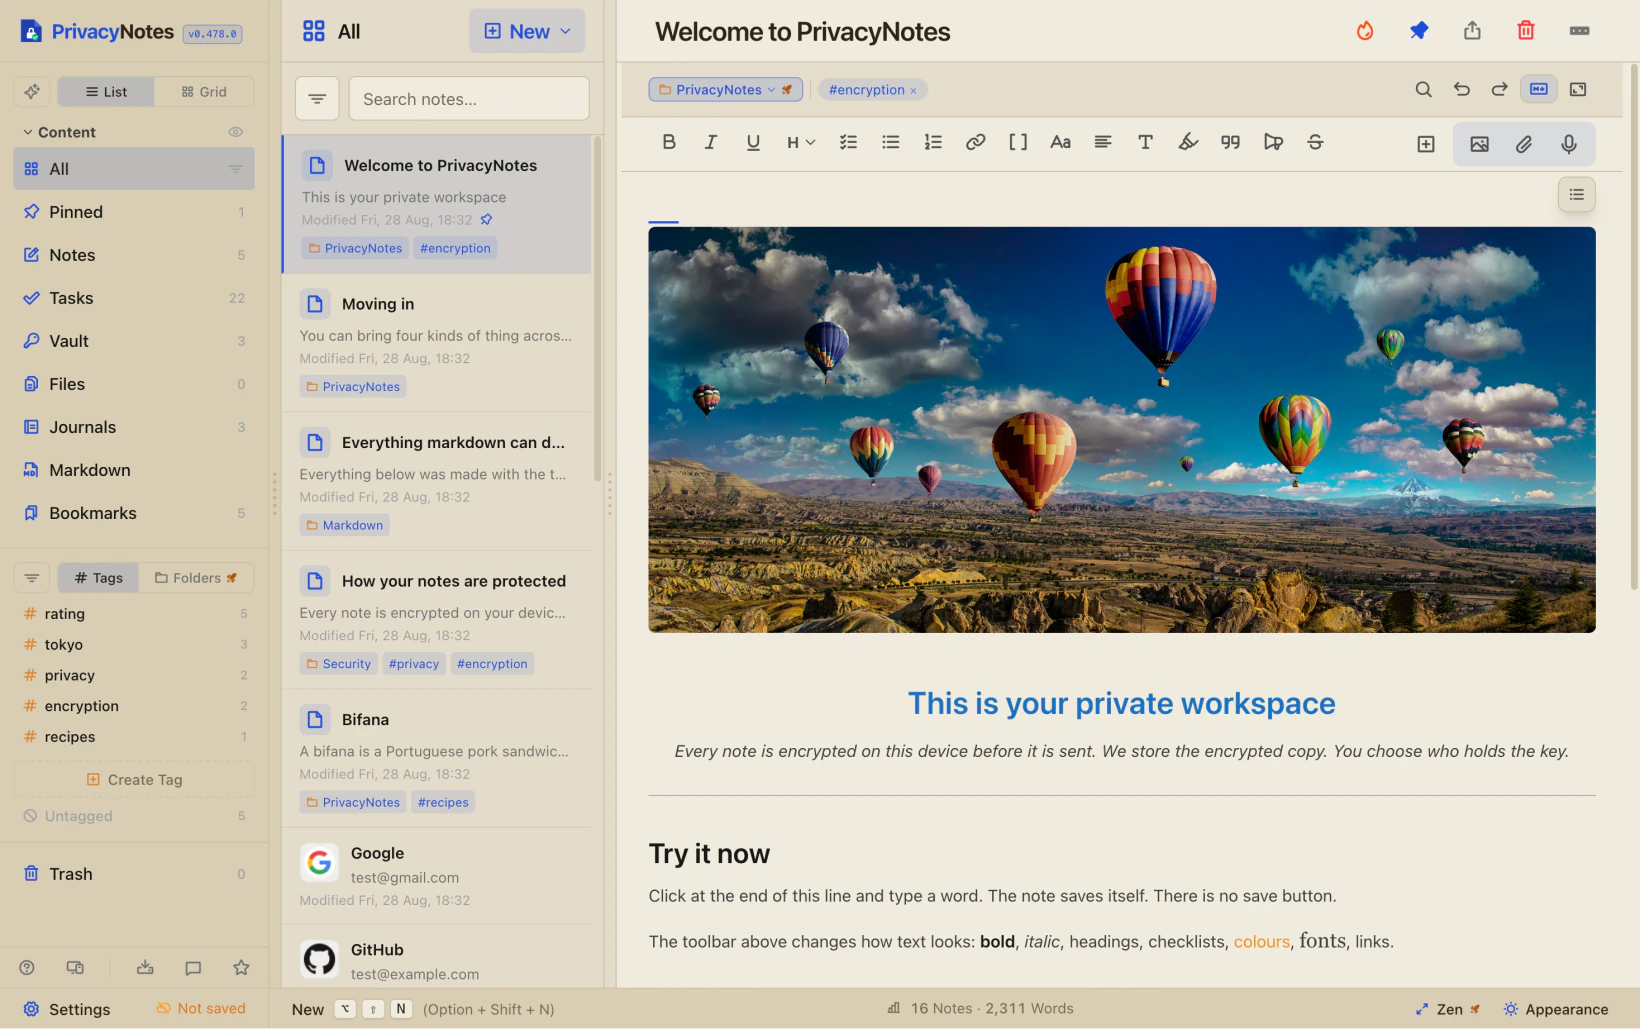Insert a blockquote
The width and height of the screenshot is (1640, 1029).
(x=1230, y=142)
